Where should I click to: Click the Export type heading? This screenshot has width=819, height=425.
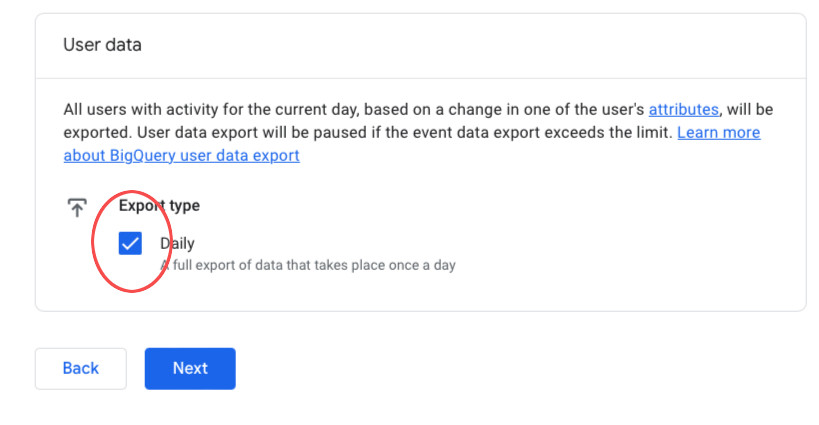[159, 206]
